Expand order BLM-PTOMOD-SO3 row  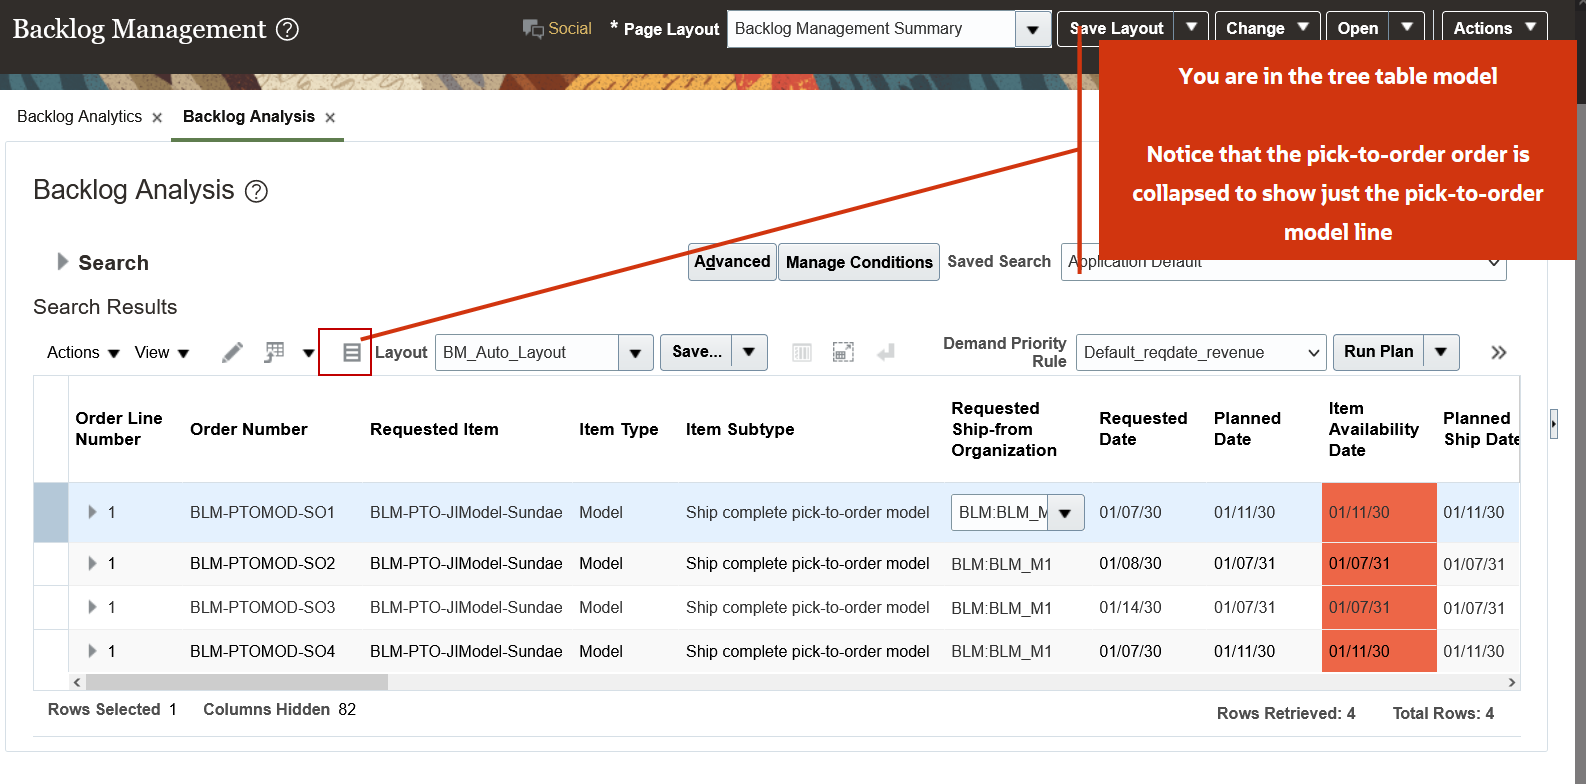[92, 607]
